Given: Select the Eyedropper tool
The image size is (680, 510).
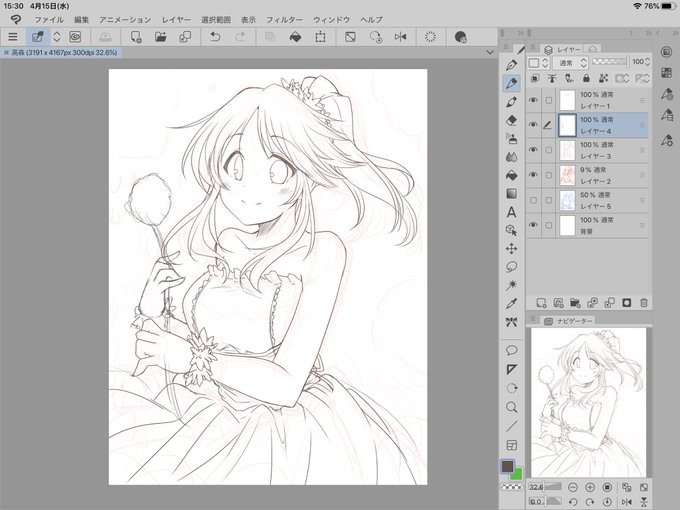Looking at the screenshot, I should tap(512, 304).
